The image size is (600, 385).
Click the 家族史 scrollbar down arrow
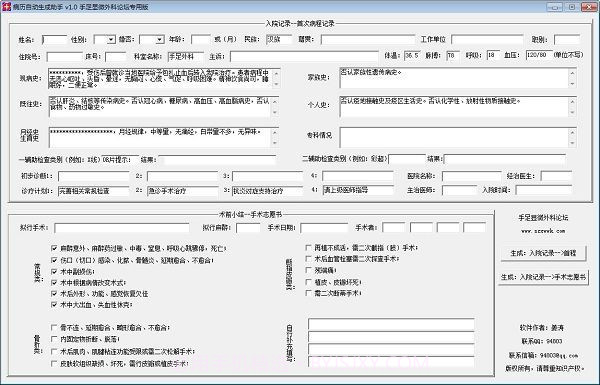[572, 83]
